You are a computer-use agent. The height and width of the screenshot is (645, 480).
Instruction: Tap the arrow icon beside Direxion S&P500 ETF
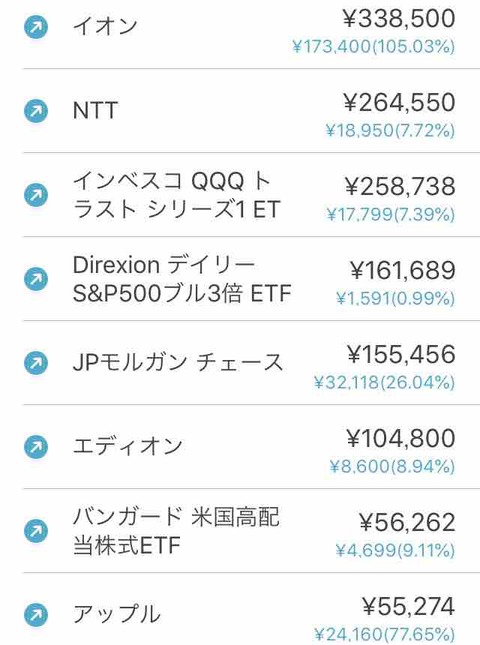pos(36,279)
